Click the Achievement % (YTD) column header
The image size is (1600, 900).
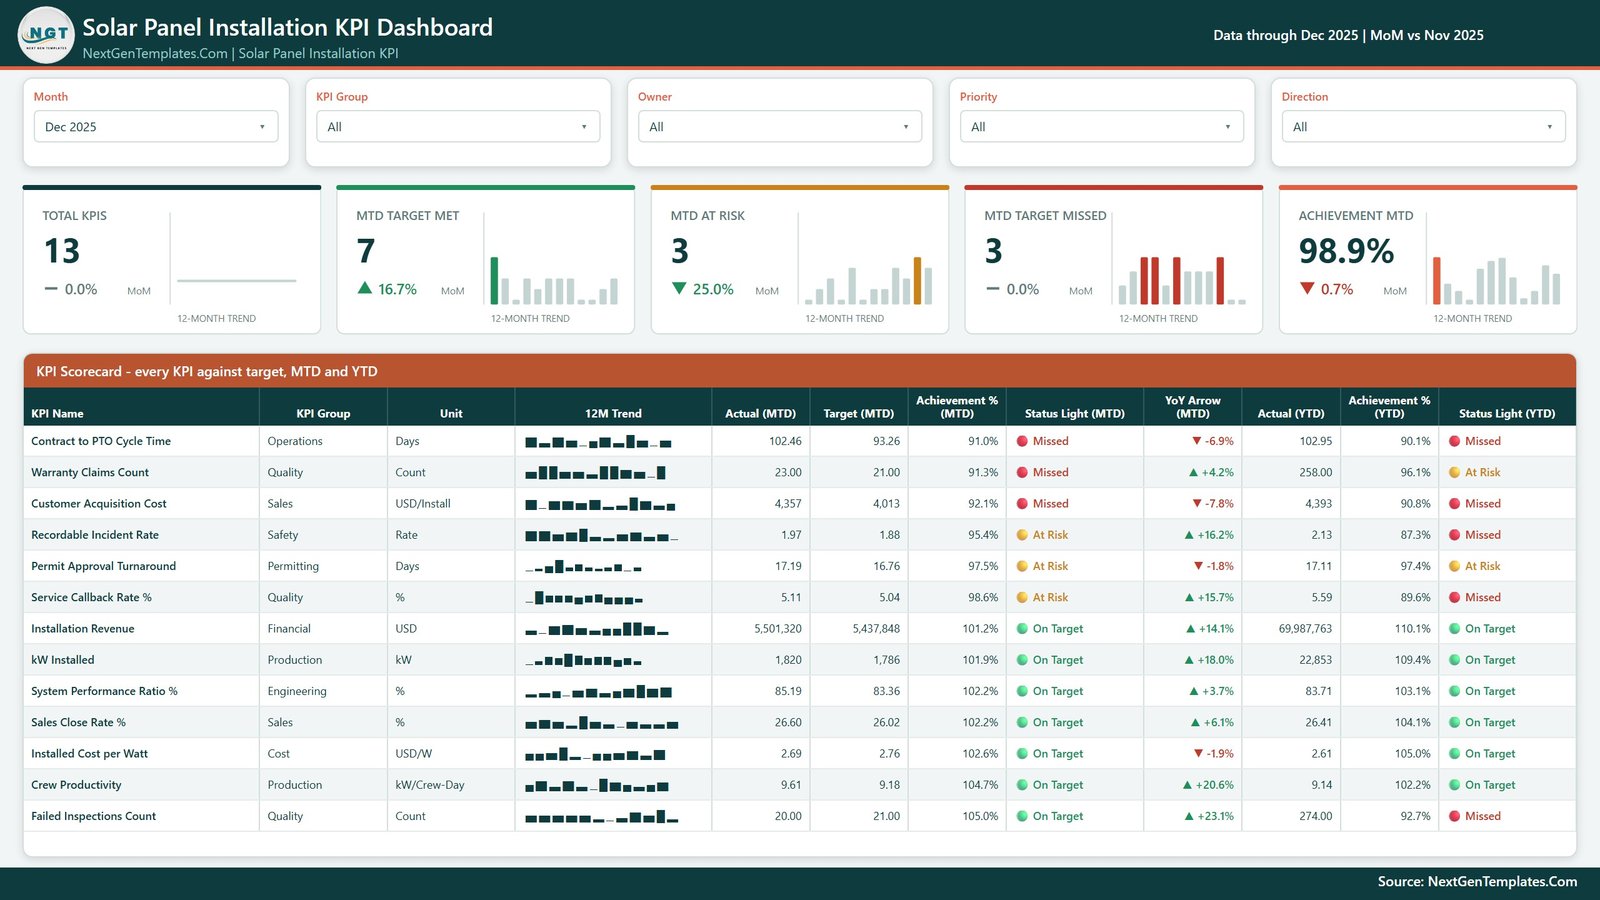(1389, 406)
